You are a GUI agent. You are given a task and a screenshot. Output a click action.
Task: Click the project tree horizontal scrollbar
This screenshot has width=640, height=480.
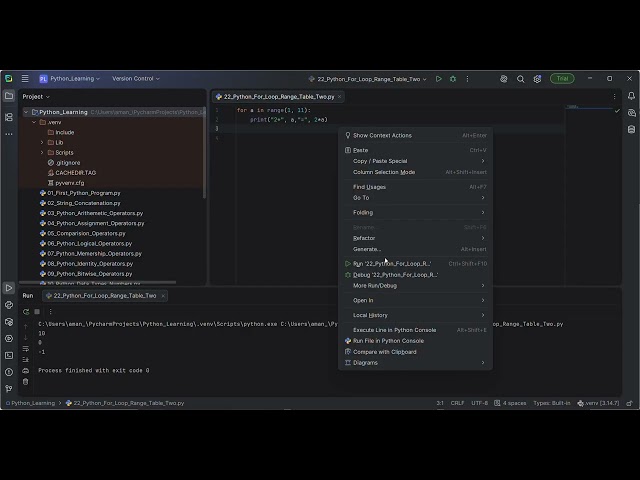[98, 282]
